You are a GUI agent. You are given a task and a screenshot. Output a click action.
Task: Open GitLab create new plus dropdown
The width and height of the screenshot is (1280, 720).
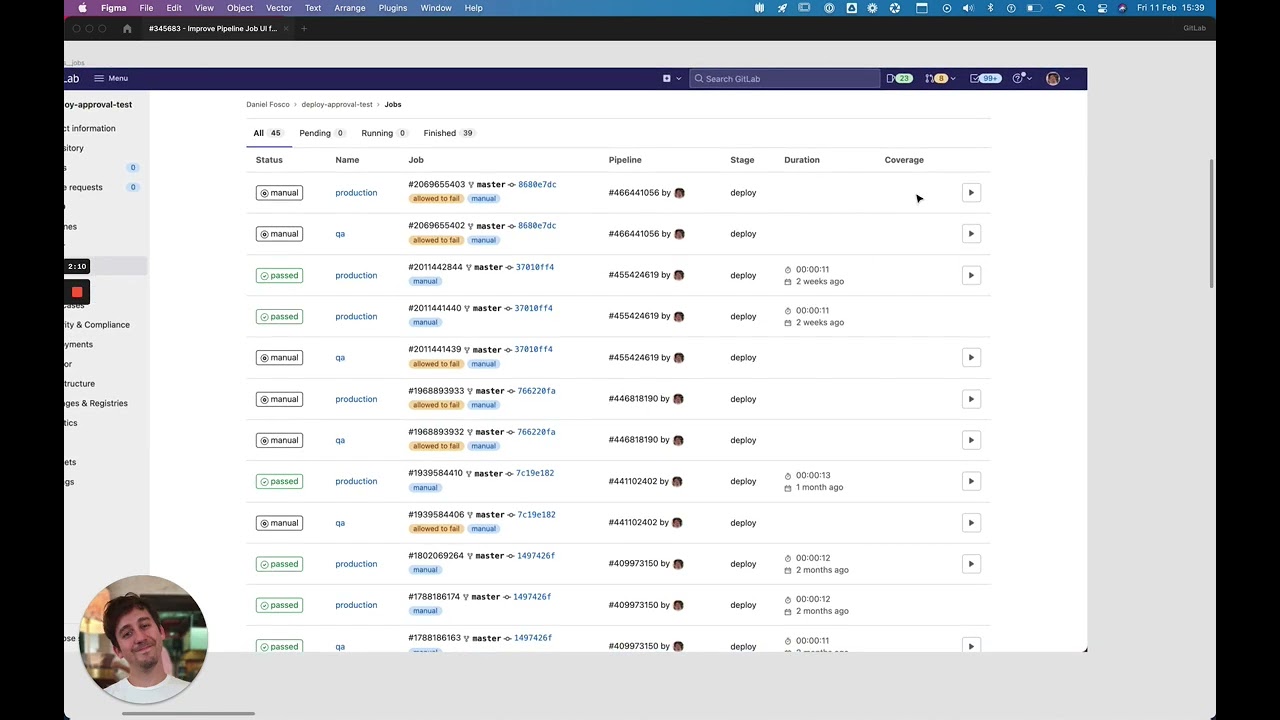coord(671,78)
